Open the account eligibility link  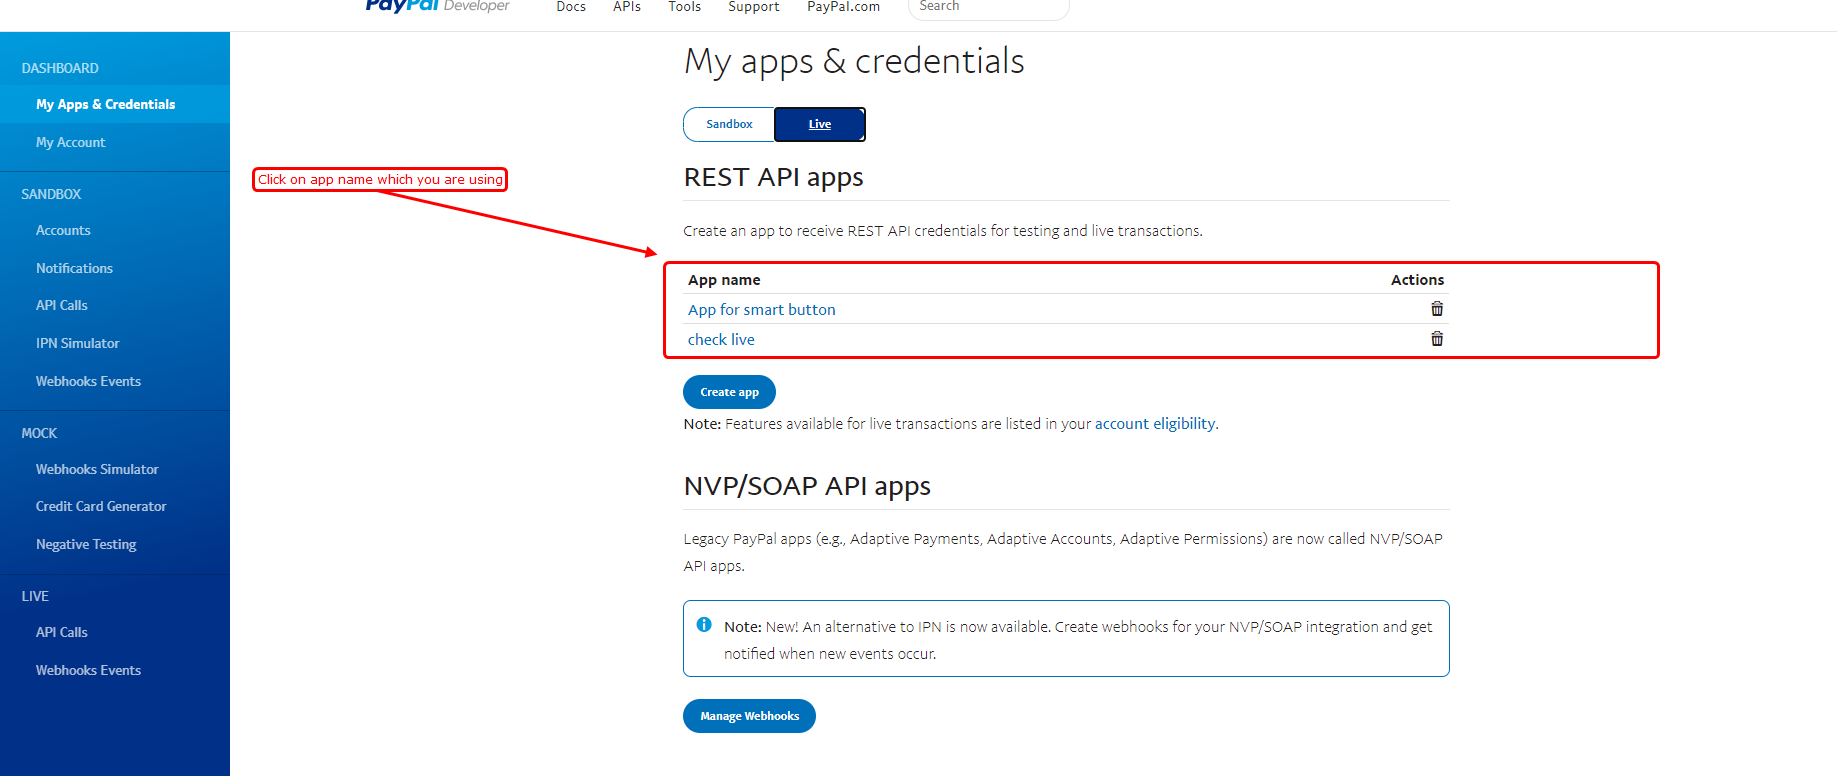[1155, 424]
